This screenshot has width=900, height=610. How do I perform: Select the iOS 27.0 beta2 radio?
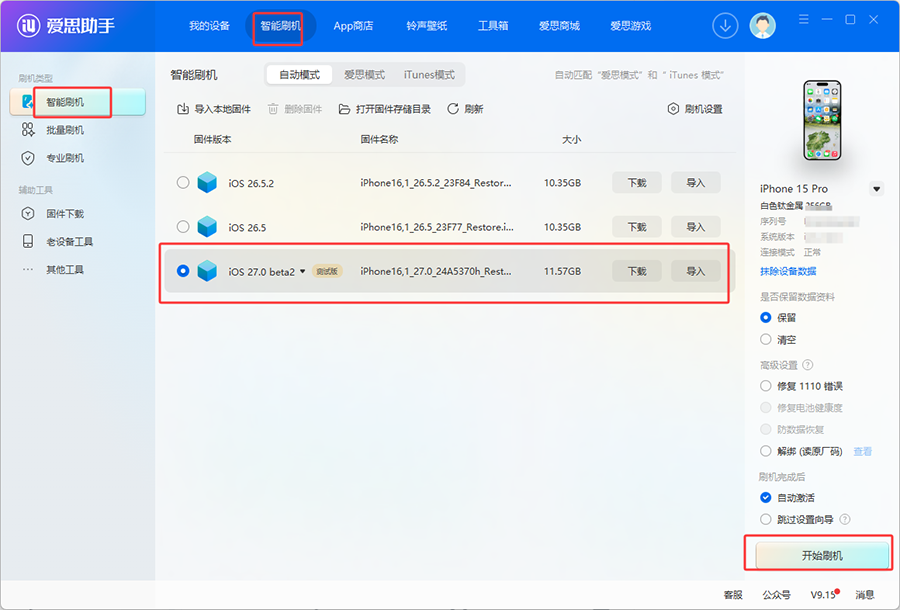coord(183,271)
